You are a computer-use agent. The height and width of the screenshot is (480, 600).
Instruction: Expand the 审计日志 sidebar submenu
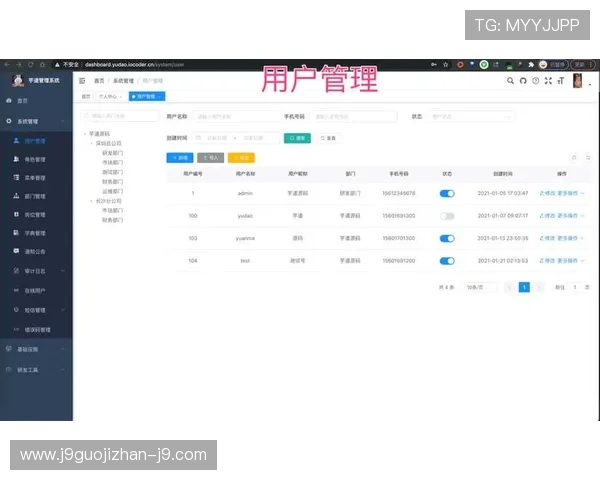(36, 271)
